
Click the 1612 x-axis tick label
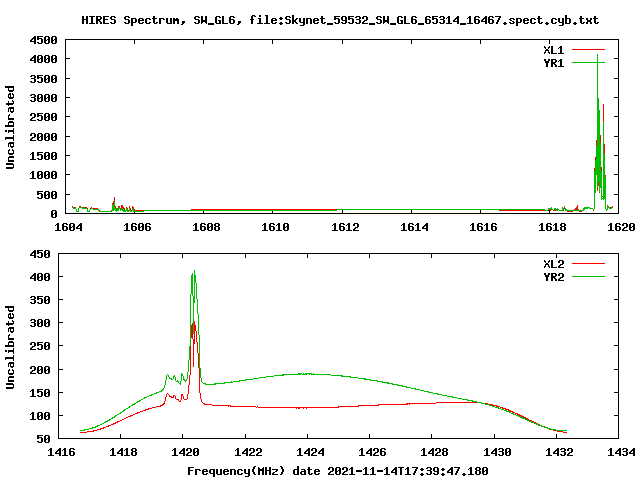coord(345,227)
